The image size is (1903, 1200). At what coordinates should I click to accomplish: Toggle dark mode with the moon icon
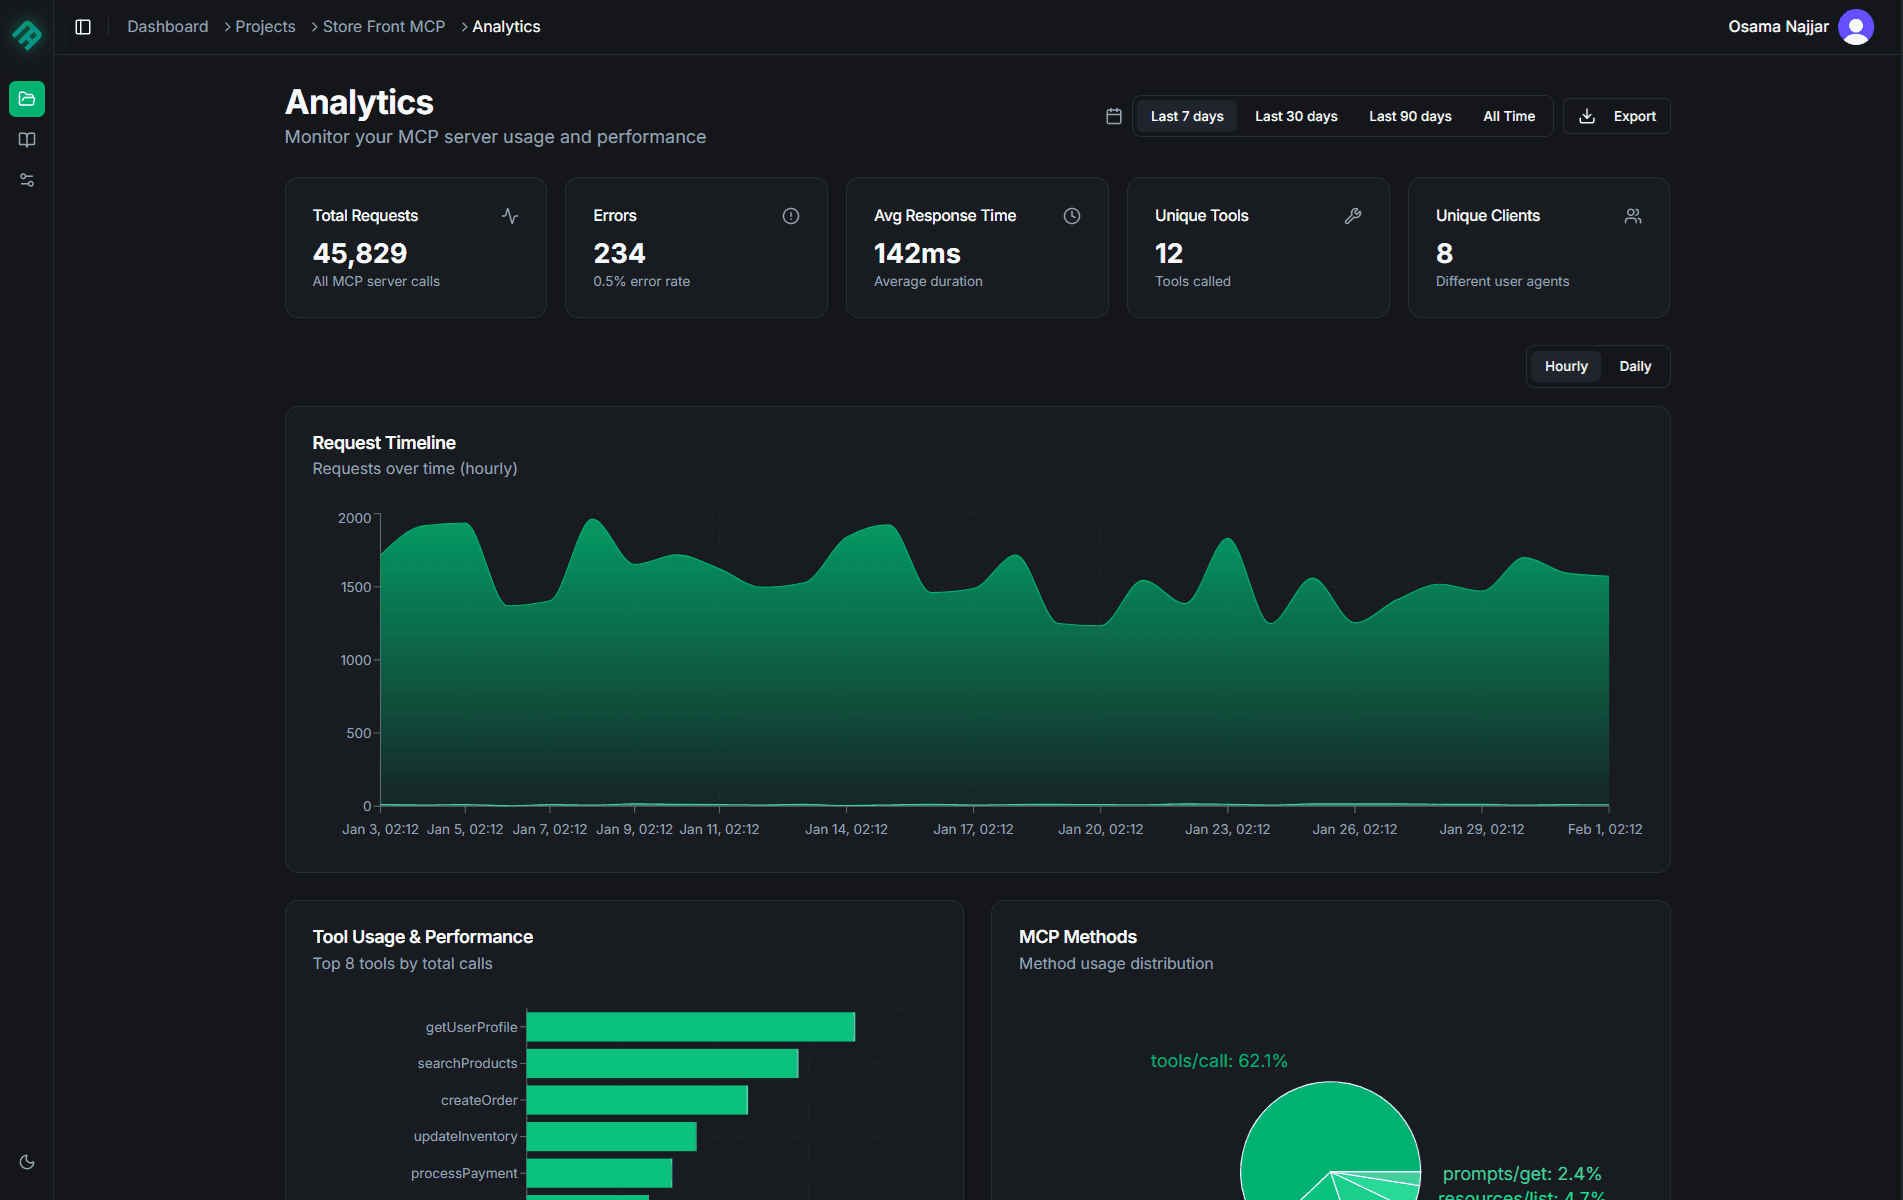(27, 1162)
